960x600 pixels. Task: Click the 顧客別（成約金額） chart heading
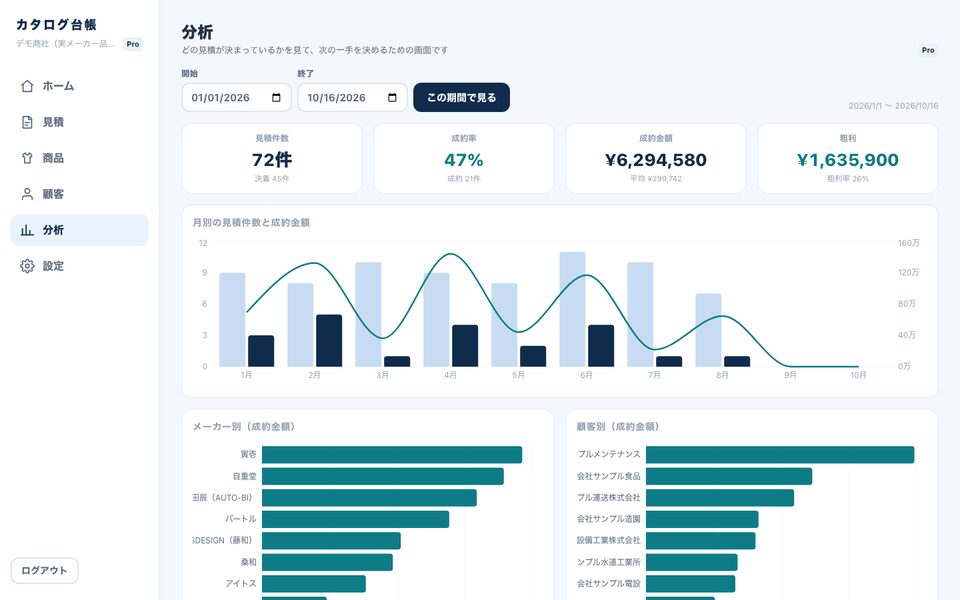(618, 427)
